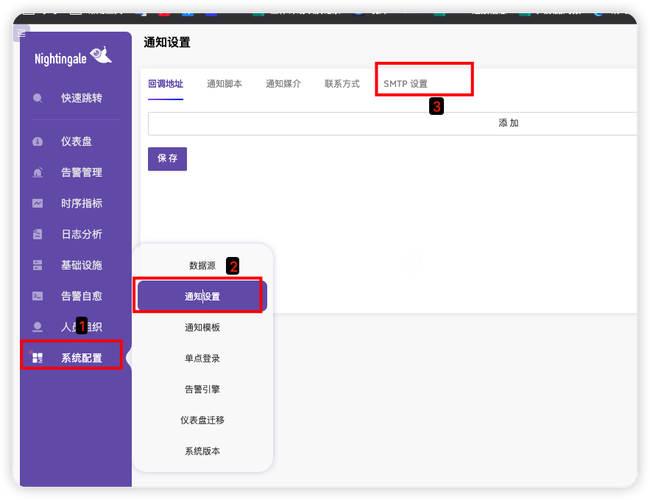The width and height of the screenshot is (650, 500).
Task: Select 单点登录 in the submenu
Action: pos(202,358)
